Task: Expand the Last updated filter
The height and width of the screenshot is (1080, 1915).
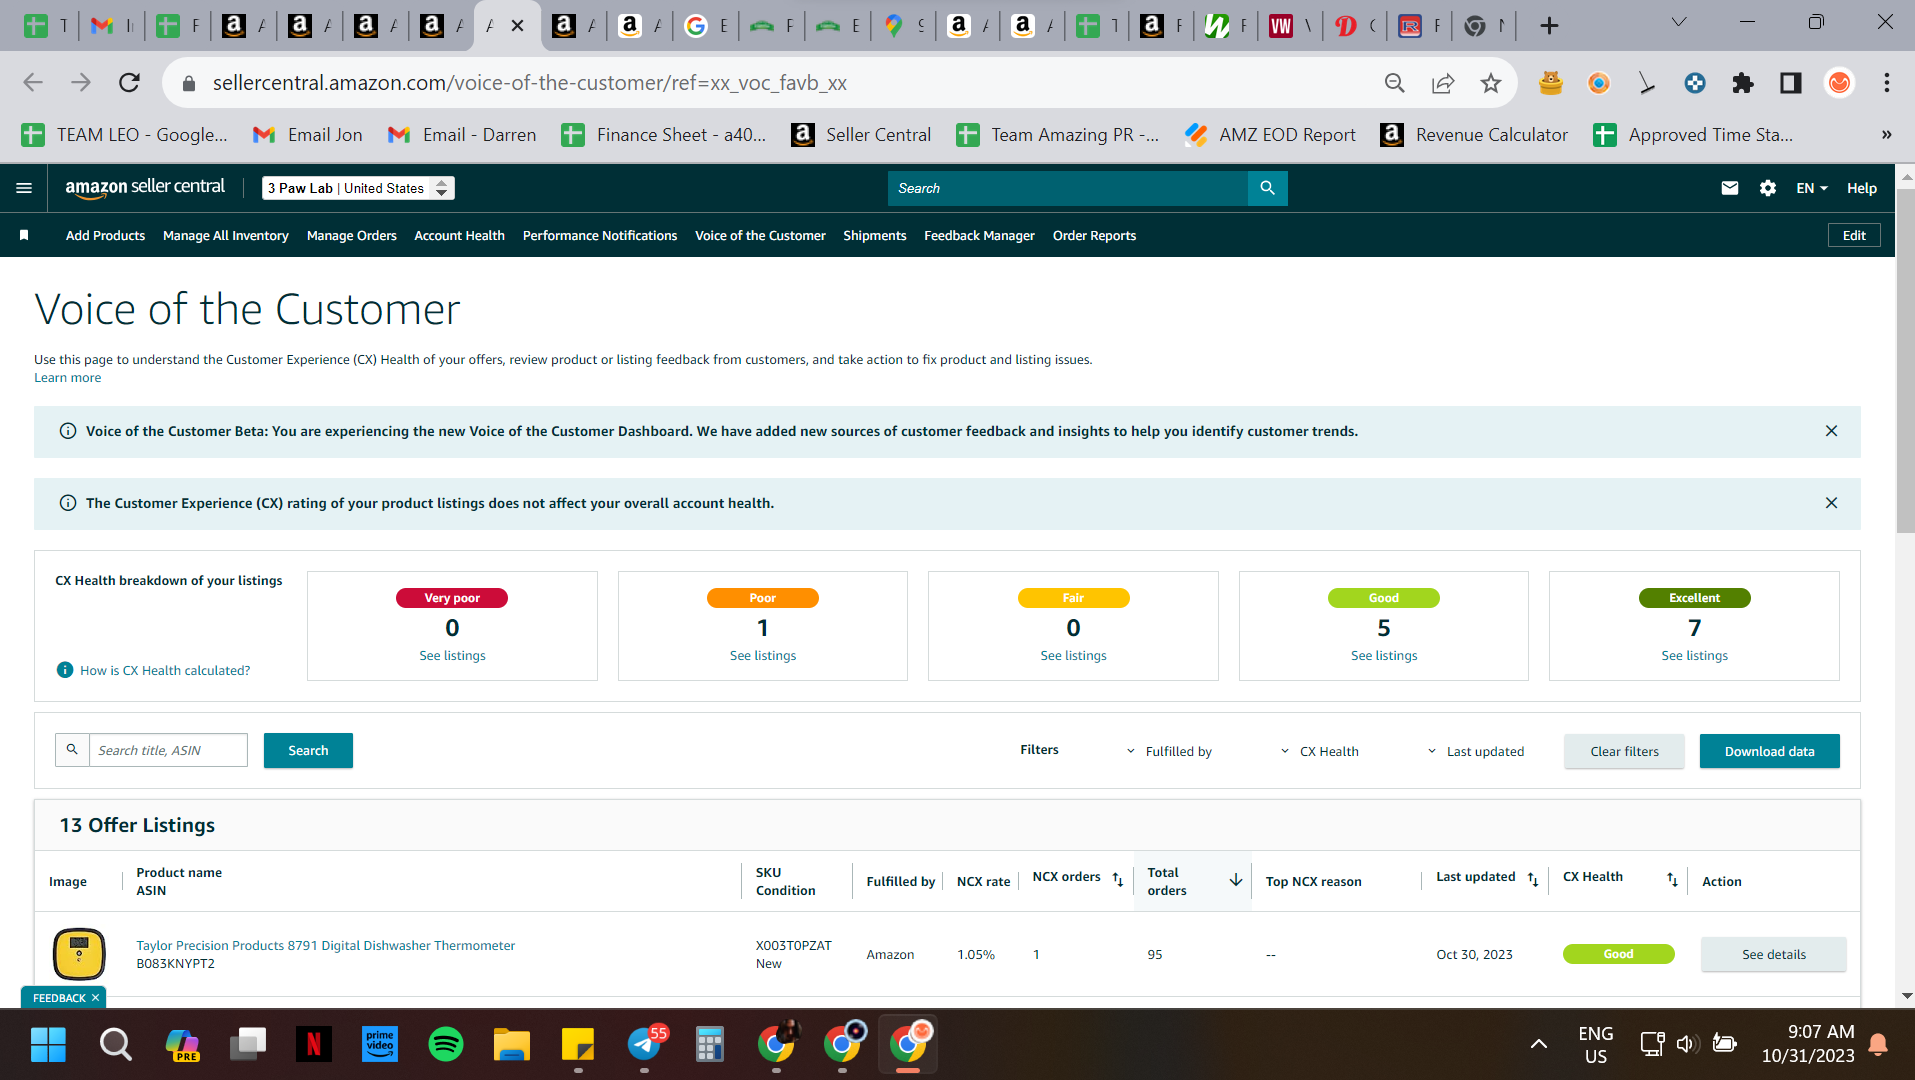Action: click(x=1476, y=751)
